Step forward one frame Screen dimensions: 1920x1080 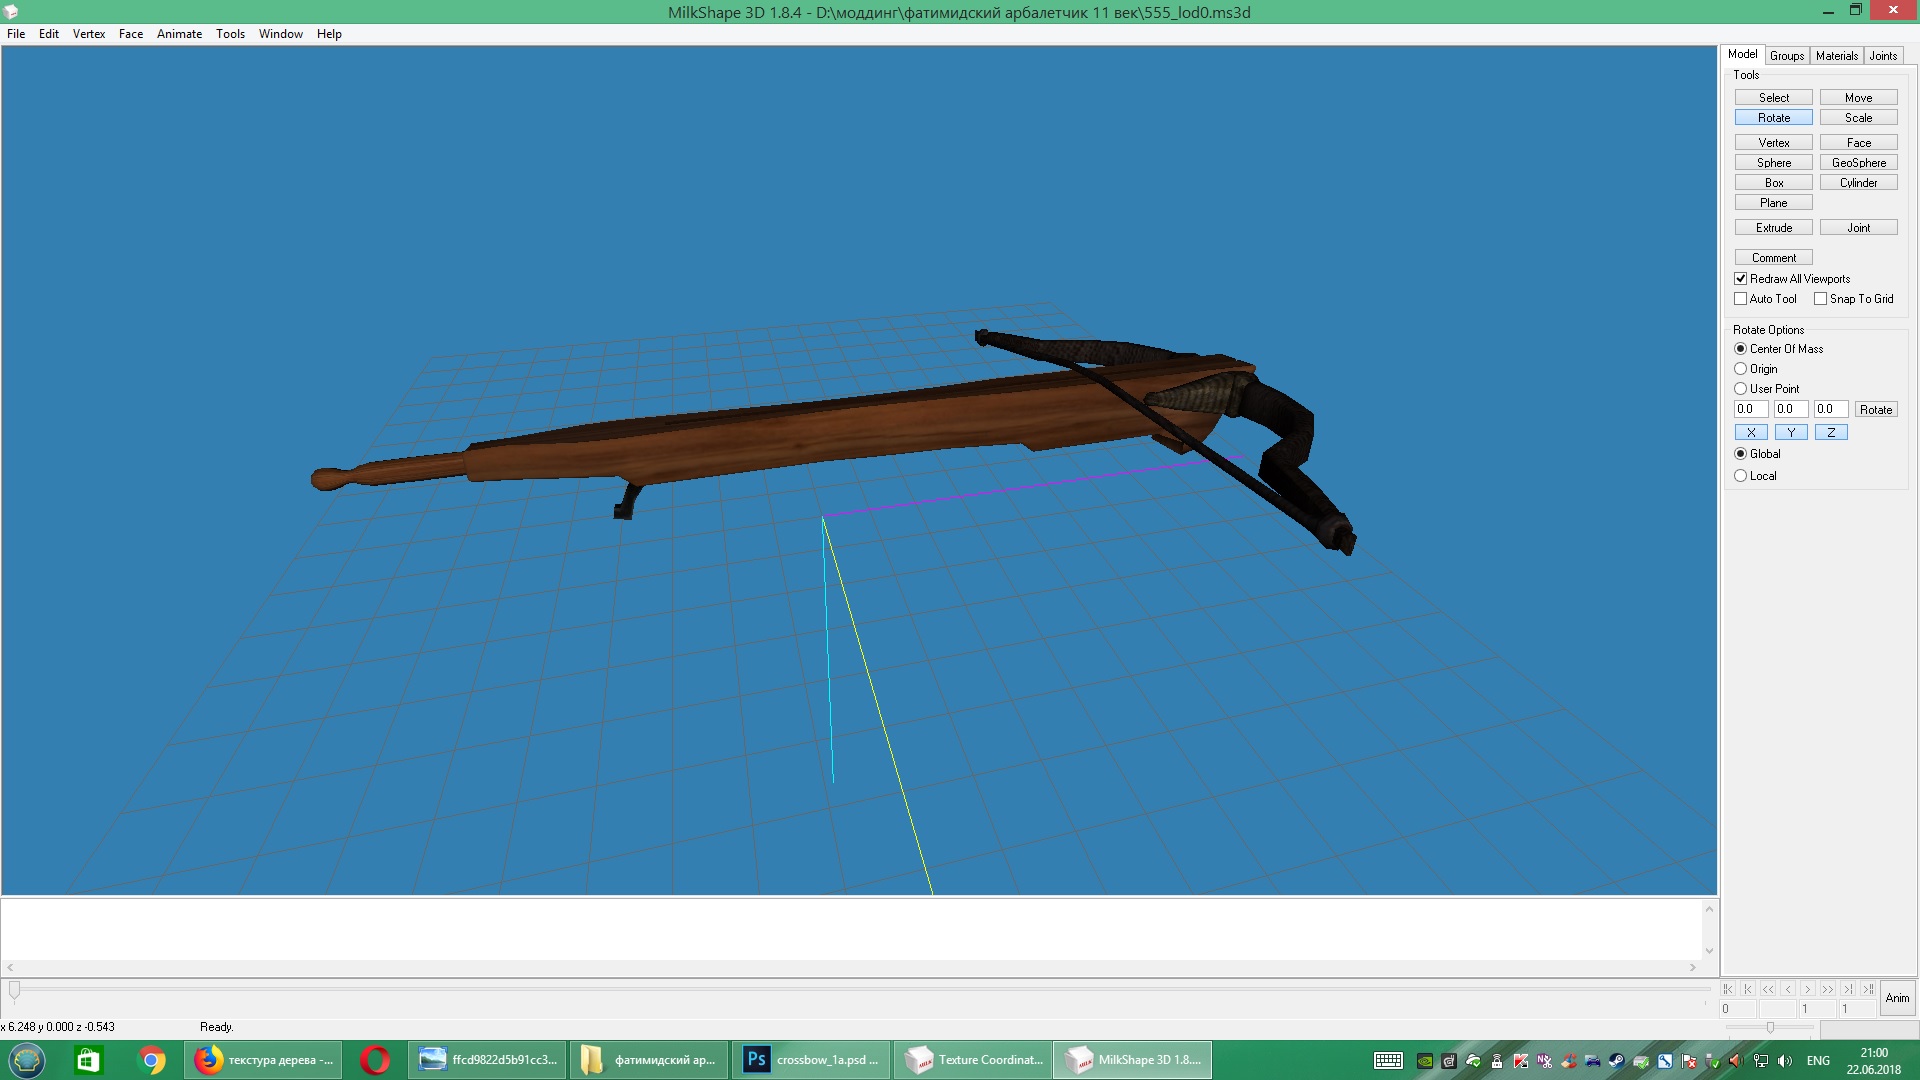click(1808, 989)
